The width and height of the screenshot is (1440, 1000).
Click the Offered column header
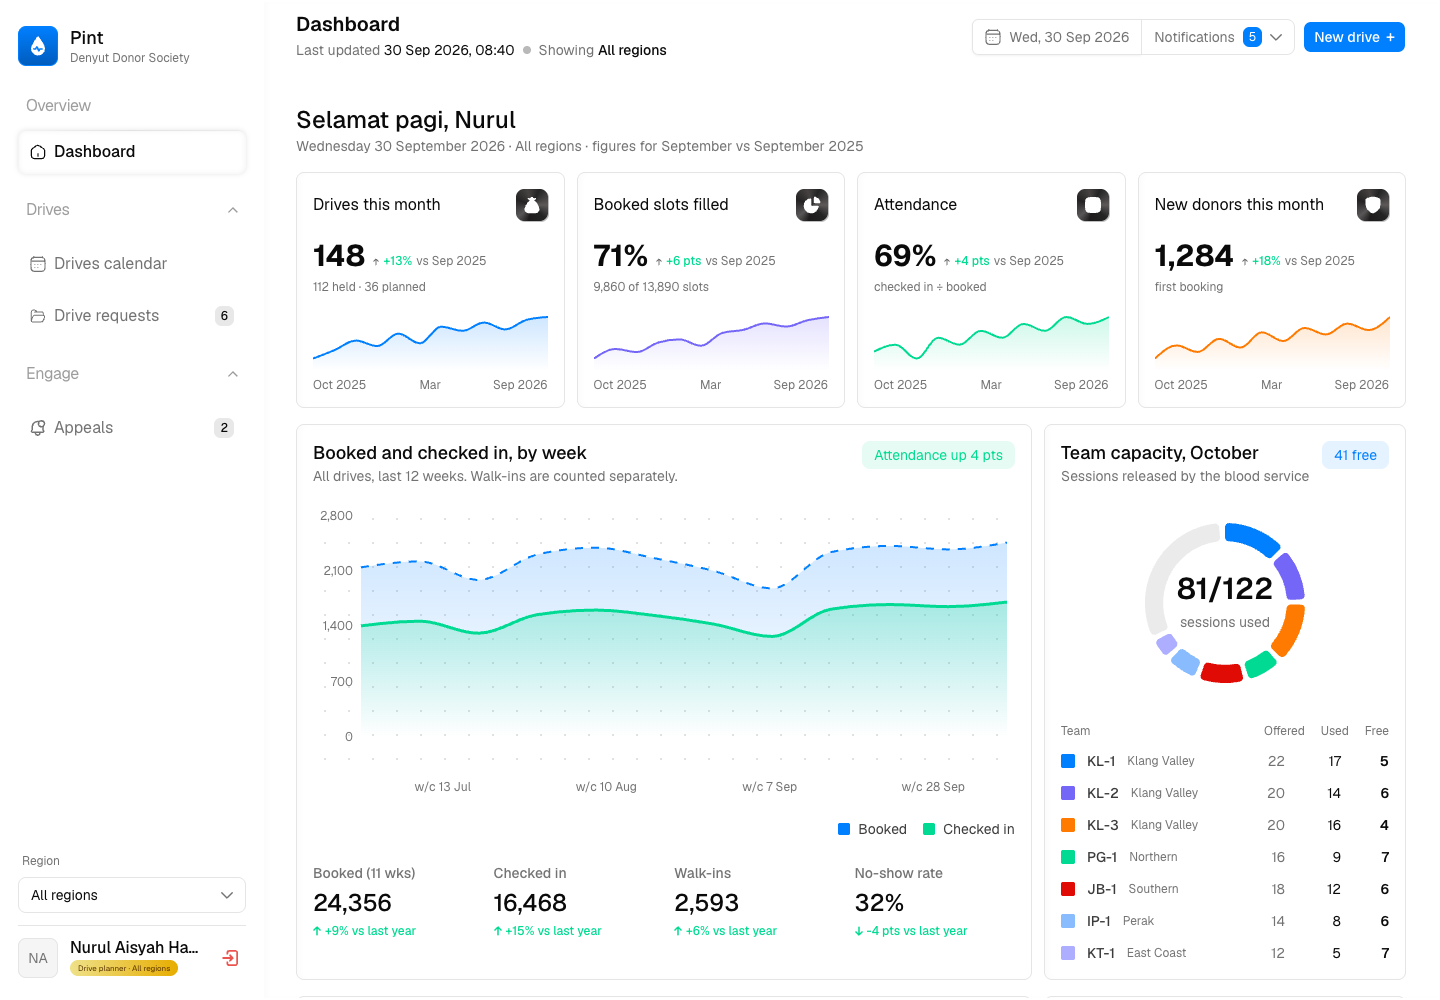(1284, 731)
